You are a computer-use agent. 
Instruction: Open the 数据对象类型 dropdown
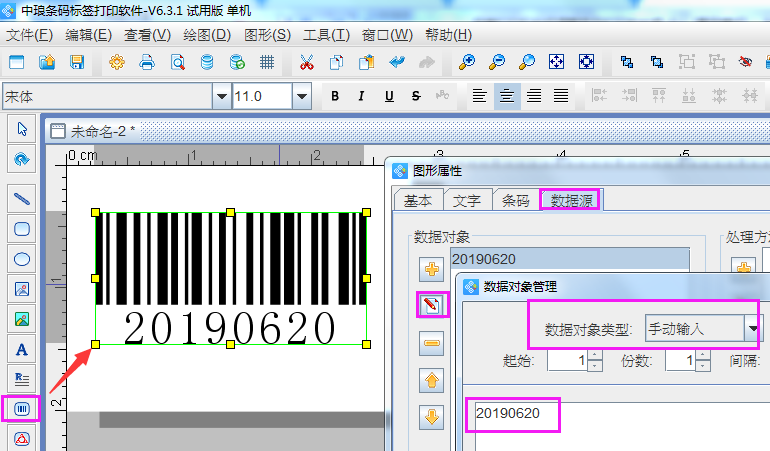[752, 329]
